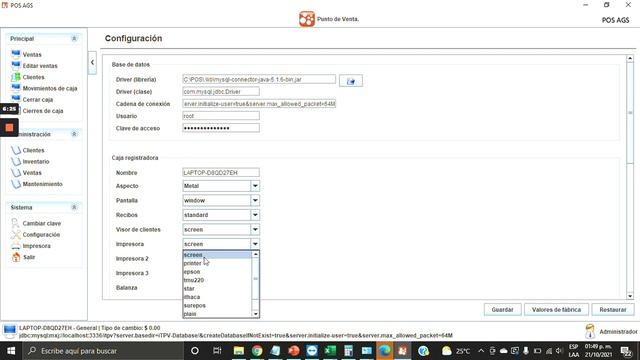The width and height of the screenshot is (640, 360).
Task: Open Clientes under the Administración section
Action: [x=33, y=151]
